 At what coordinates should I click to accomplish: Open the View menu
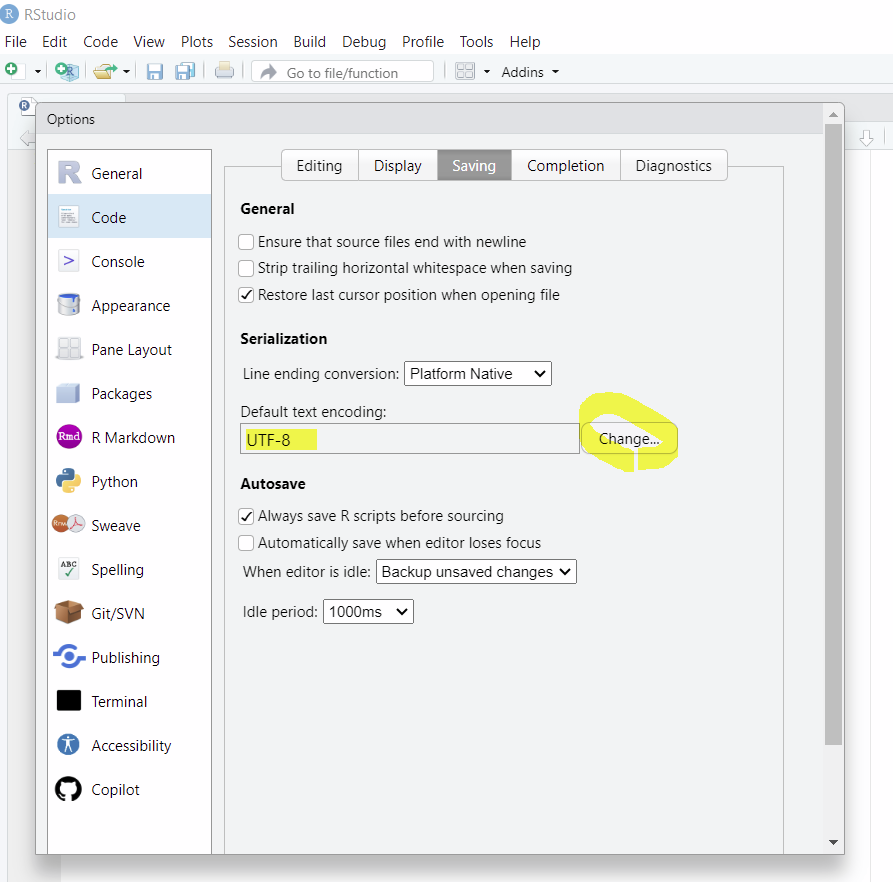point(149,42)
